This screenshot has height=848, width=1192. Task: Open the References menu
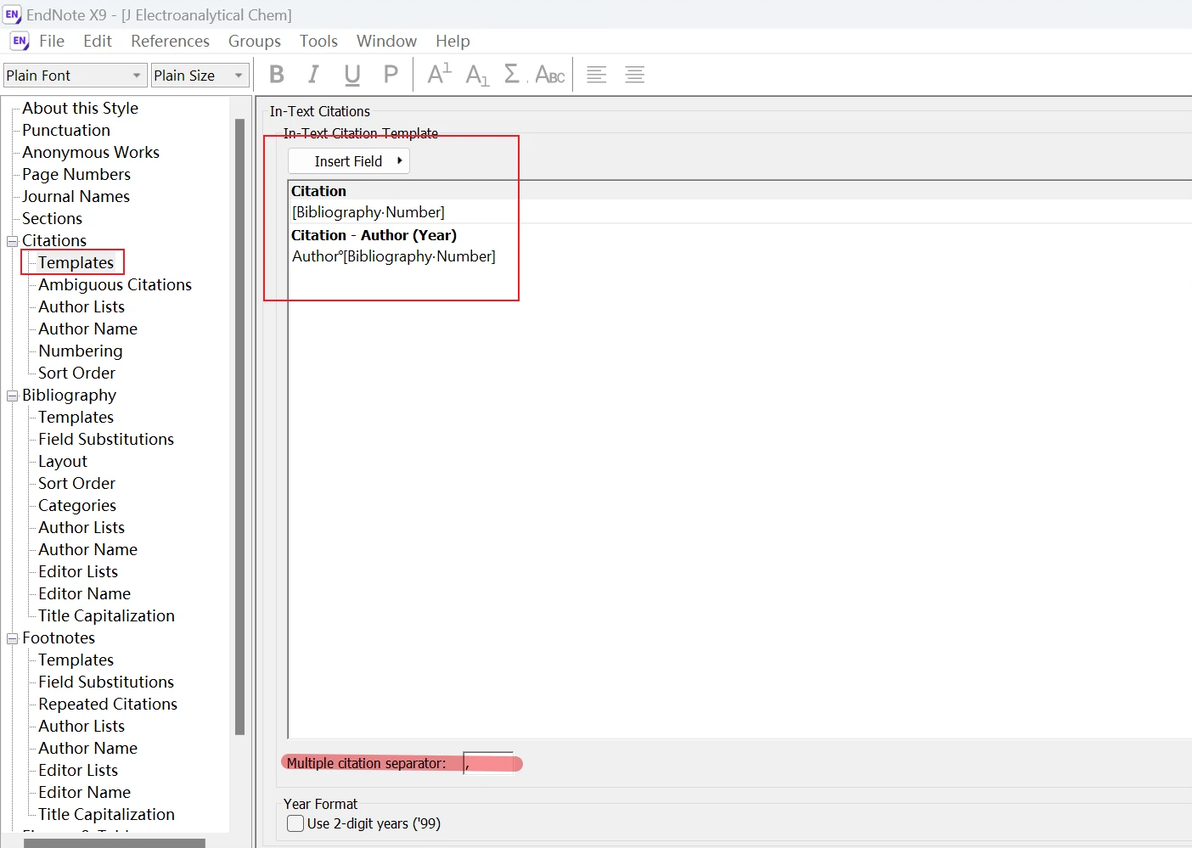point(170,41)
